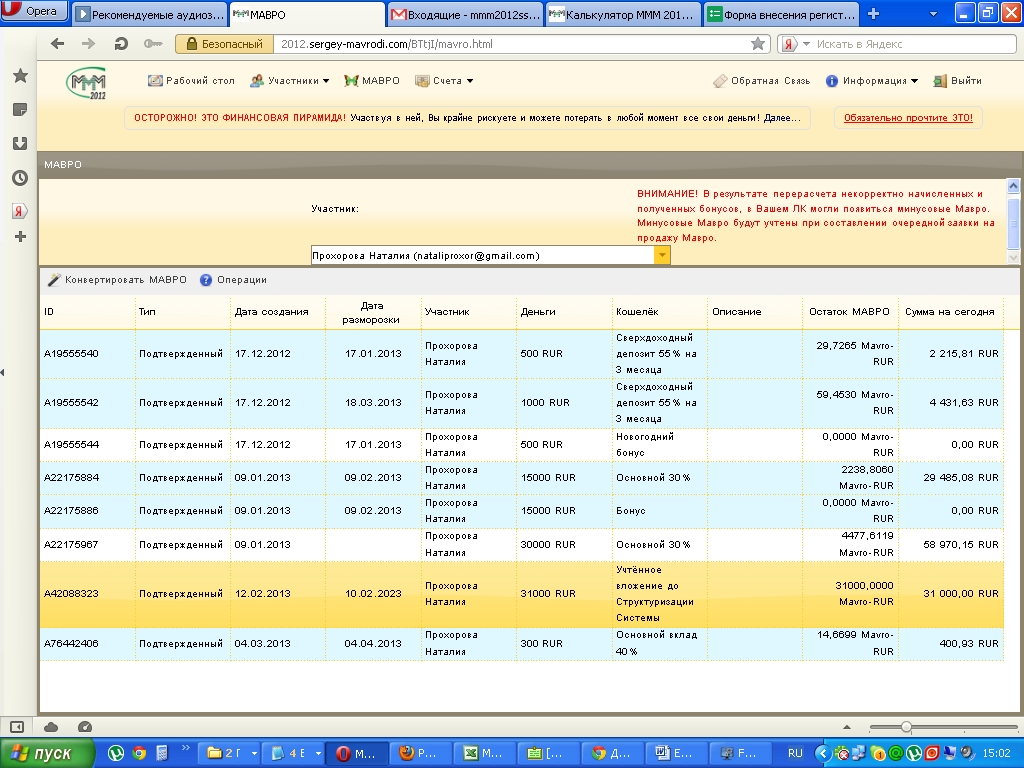The image size is (1024, 768).
Task: Switch to the Word taskbar button
Action: [675, 754]
